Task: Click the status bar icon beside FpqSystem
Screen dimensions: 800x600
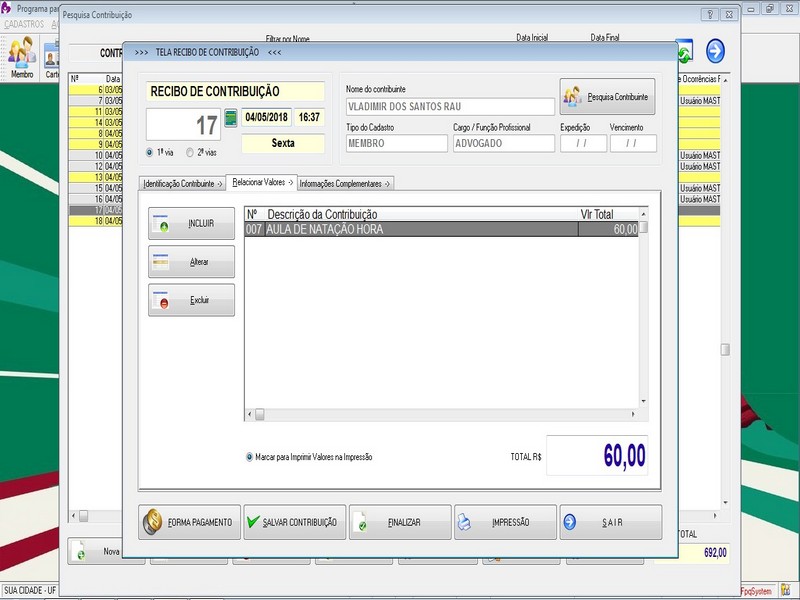Action: coord(786,590)
